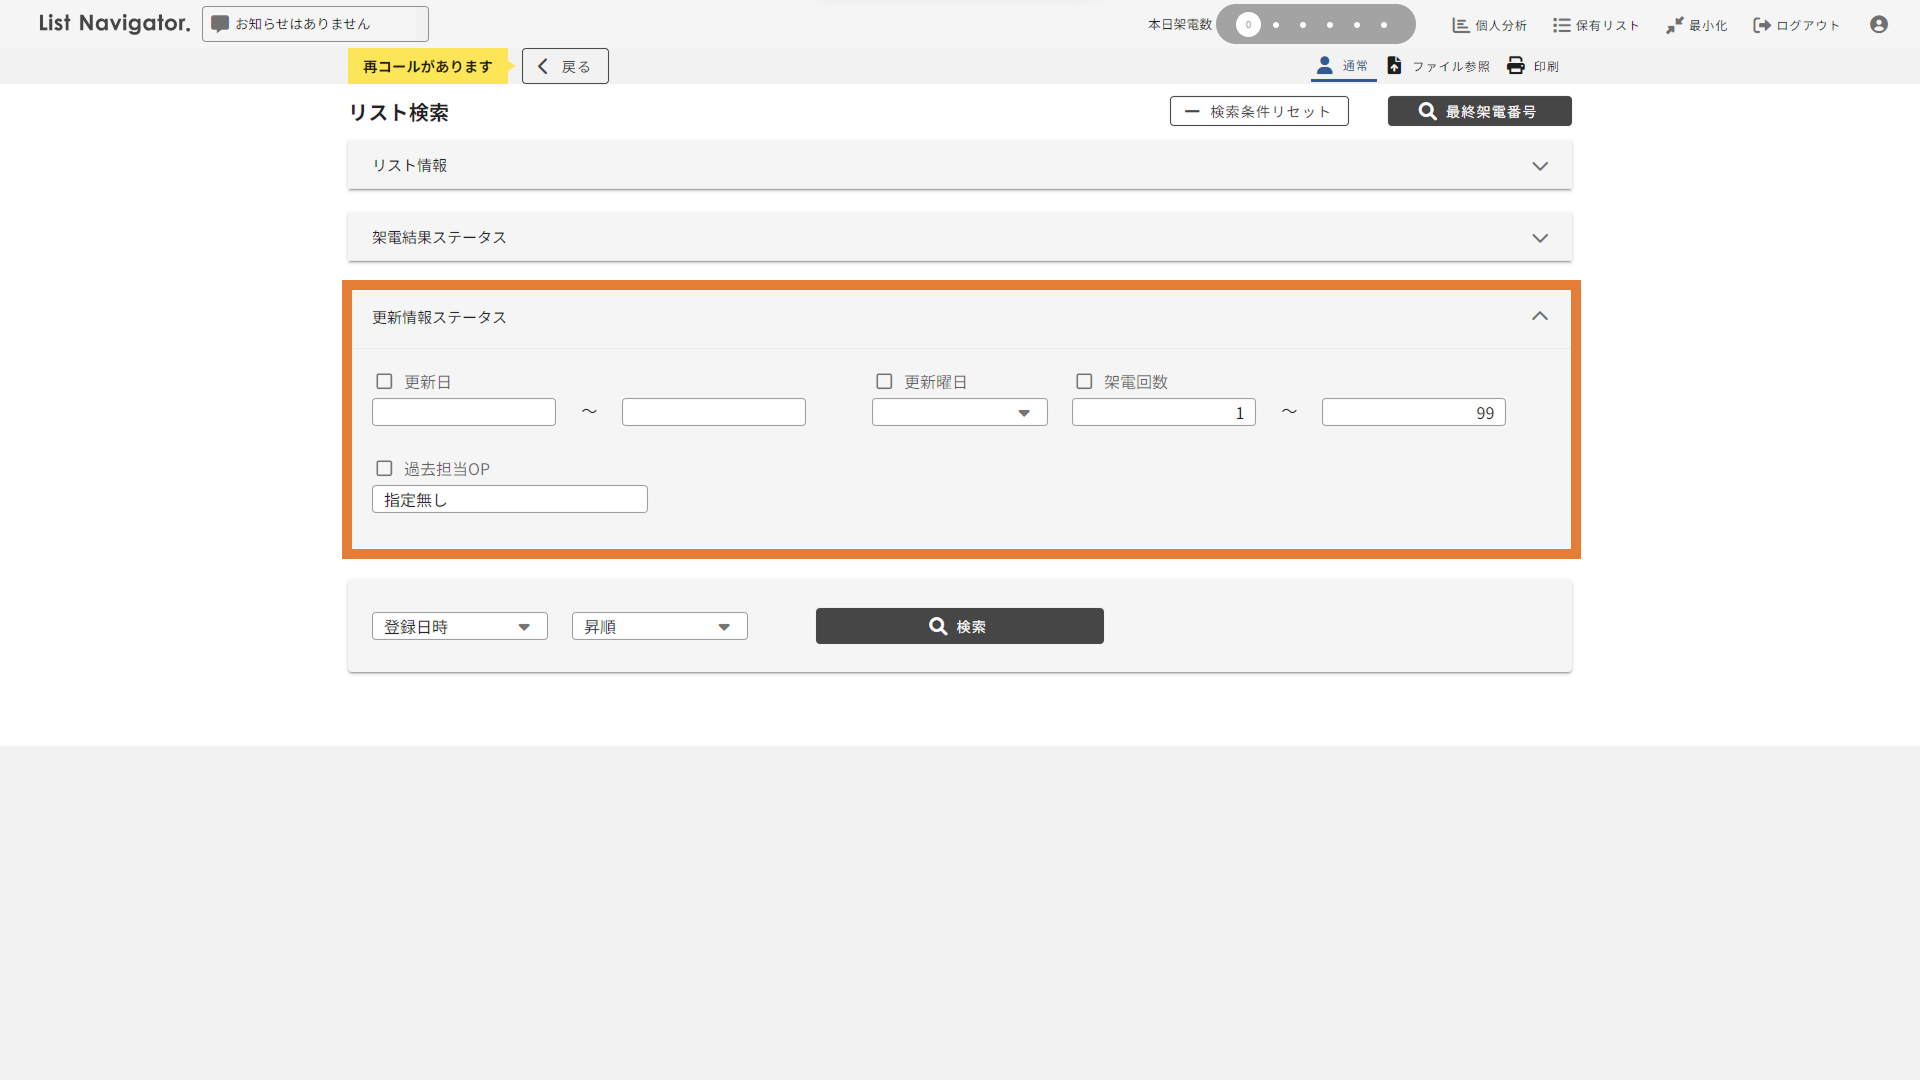Tick the 更新曜日 checkbox
This screenshot has width=1920, height=1080.
tap(884, 381)
